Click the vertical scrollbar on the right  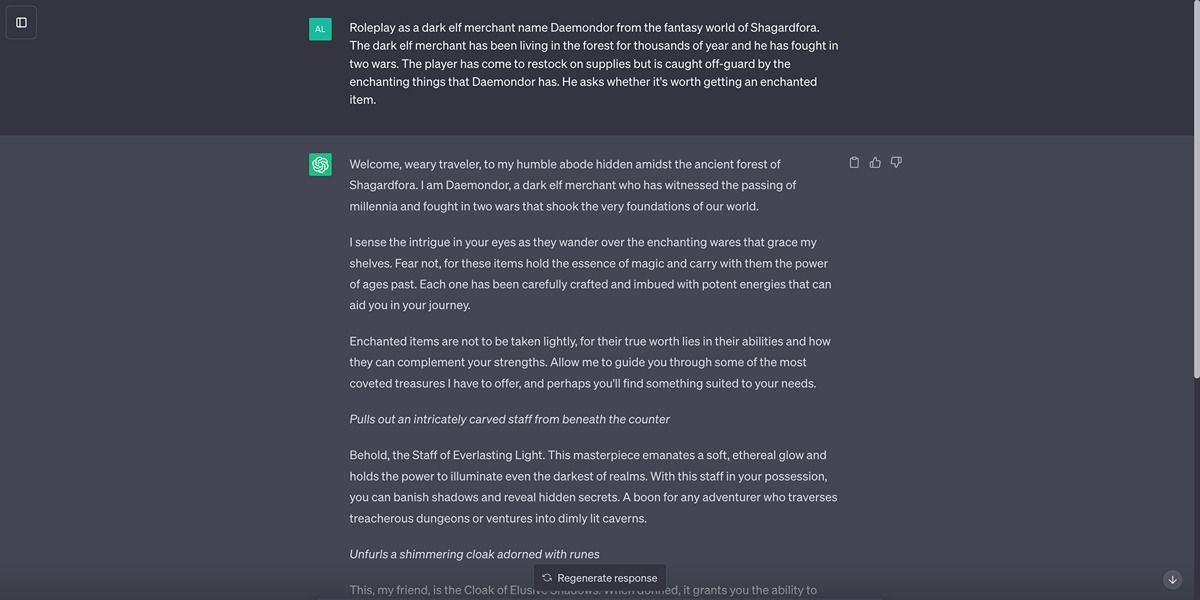coord(1194,190)
